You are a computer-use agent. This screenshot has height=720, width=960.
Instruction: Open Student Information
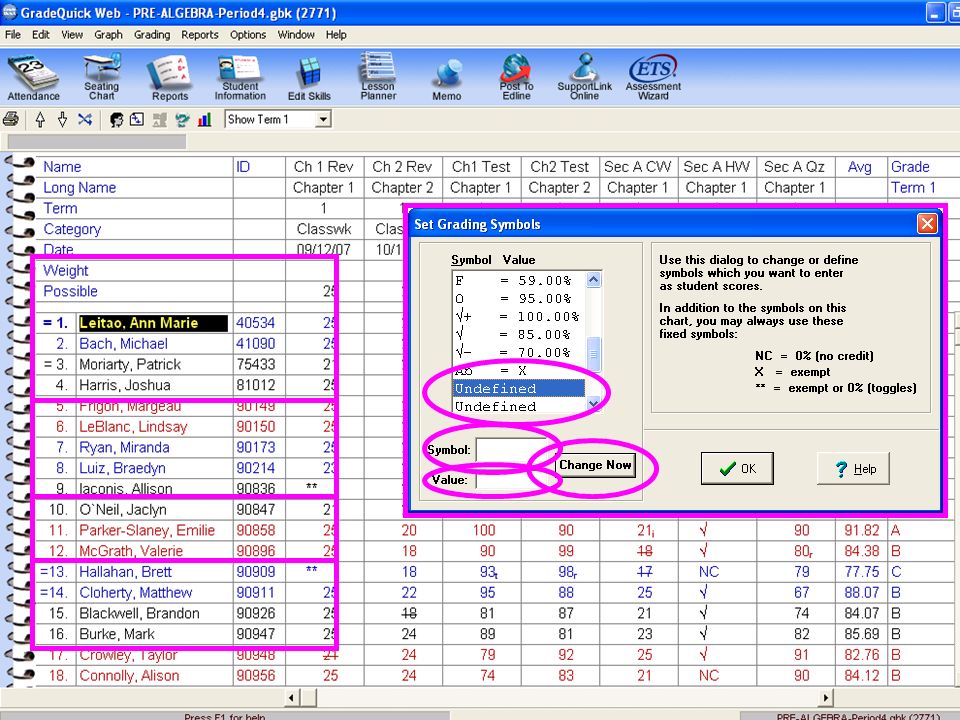coord(240,78)
